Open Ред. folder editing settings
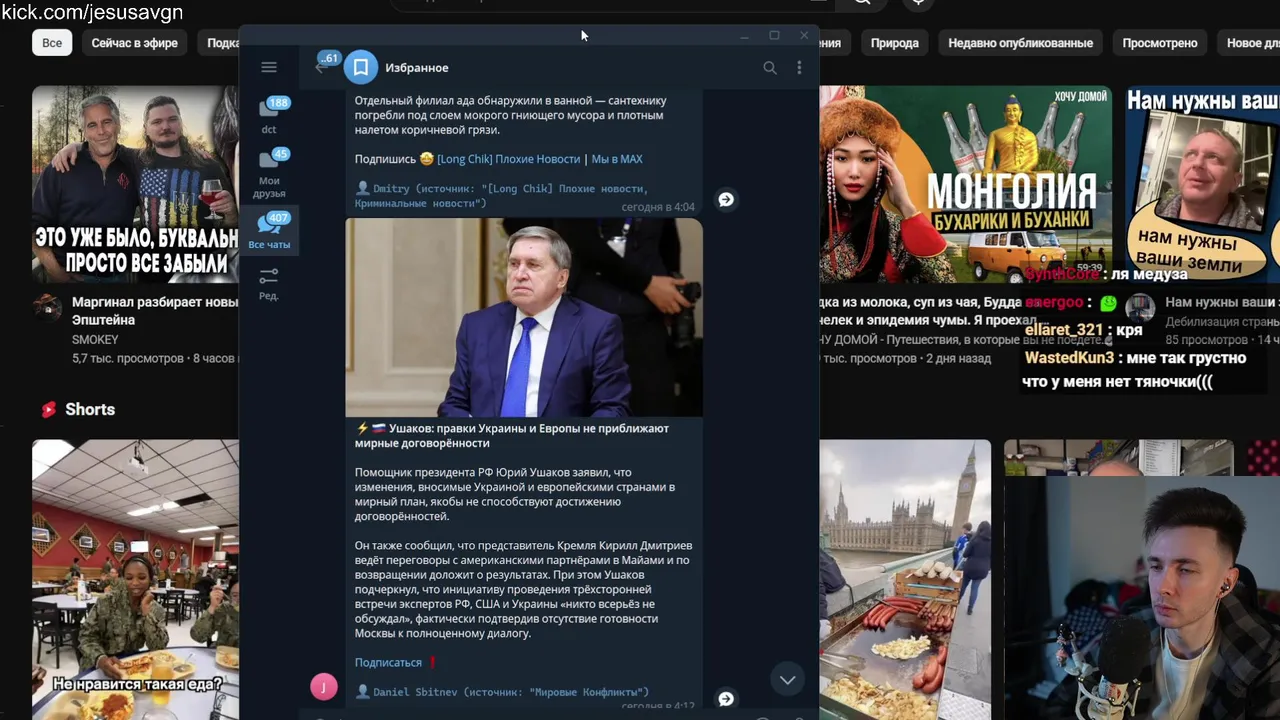Screen dimensions: 1280x720 [x=269, y=283]
